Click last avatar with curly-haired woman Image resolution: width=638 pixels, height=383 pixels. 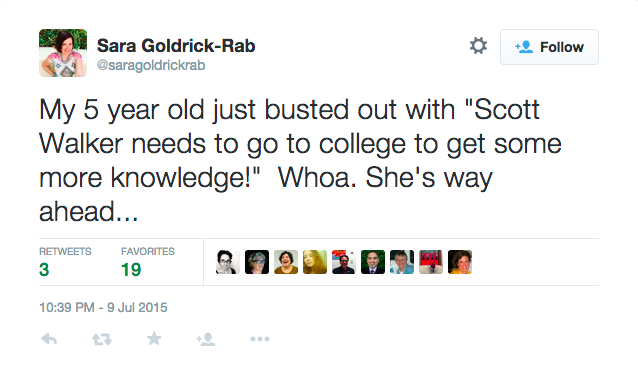click(x=460, y=262)
